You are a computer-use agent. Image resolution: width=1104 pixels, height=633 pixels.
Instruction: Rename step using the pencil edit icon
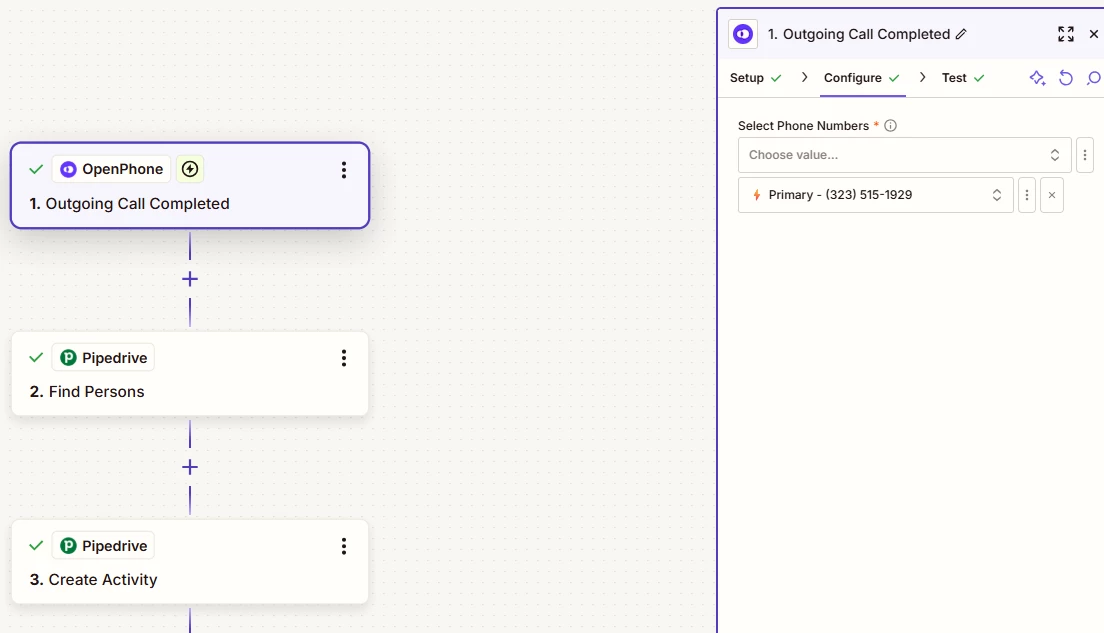click(x=961, y=34)
